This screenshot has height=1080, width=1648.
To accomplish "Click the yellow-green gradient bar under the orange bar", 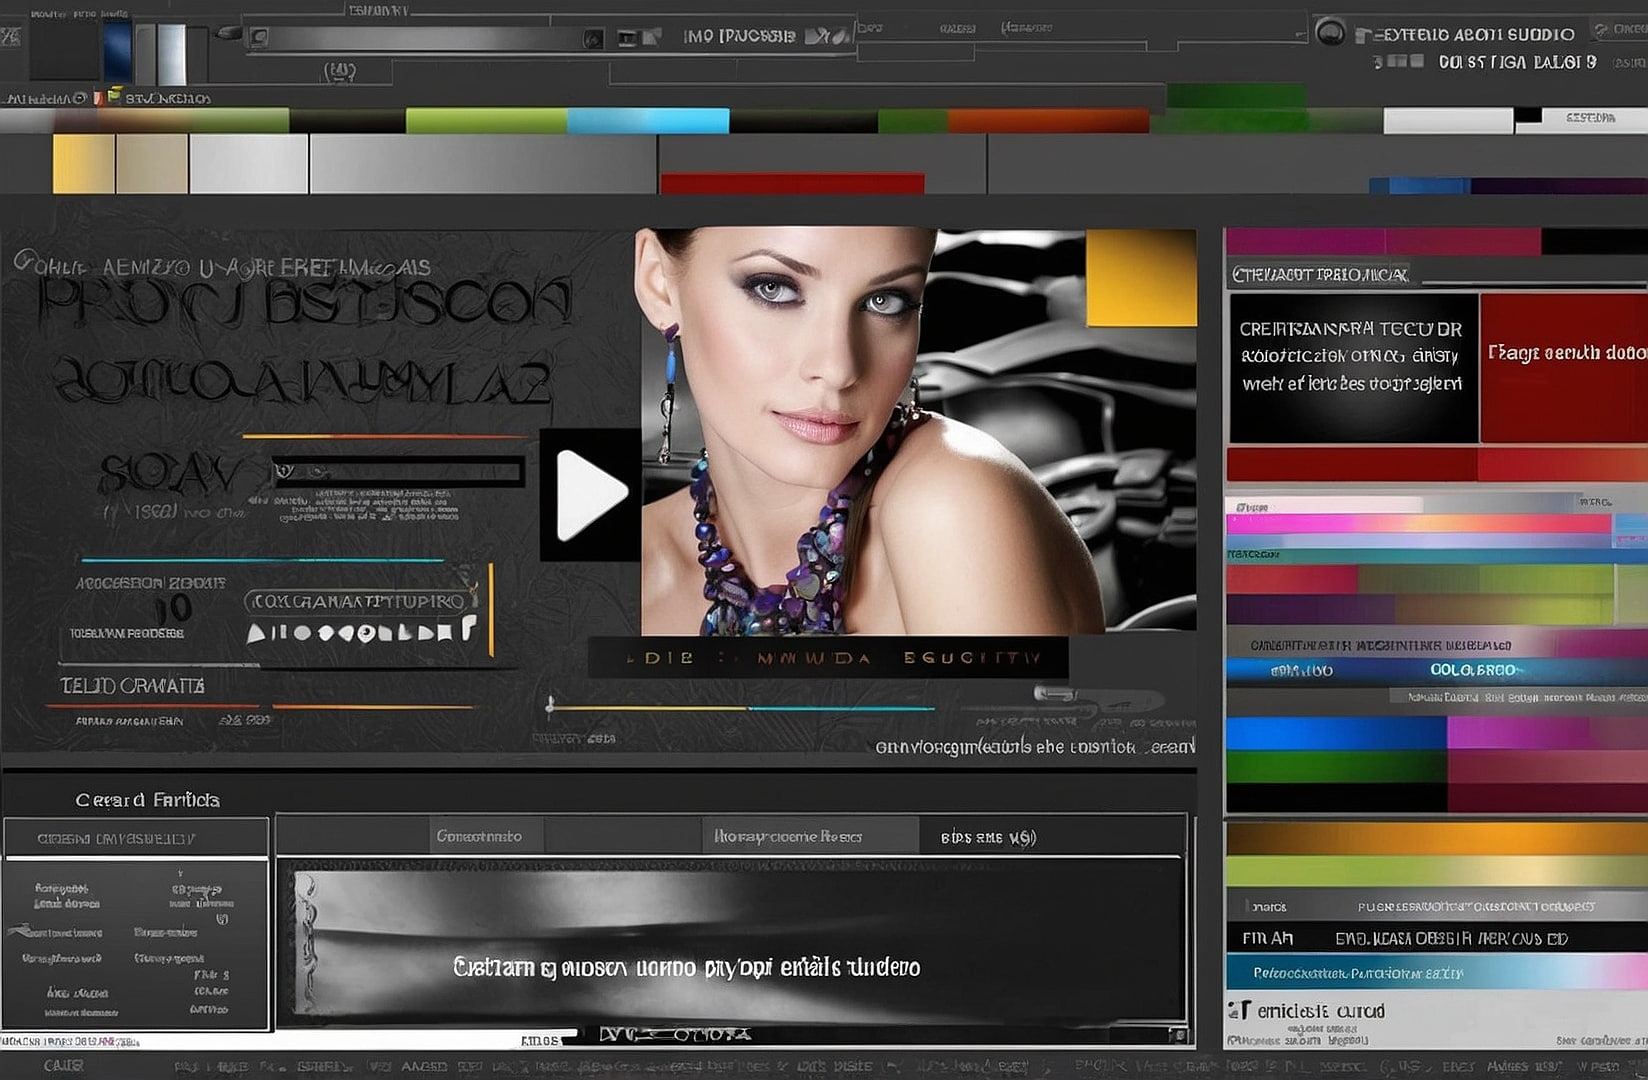I will click(1437, 871).
